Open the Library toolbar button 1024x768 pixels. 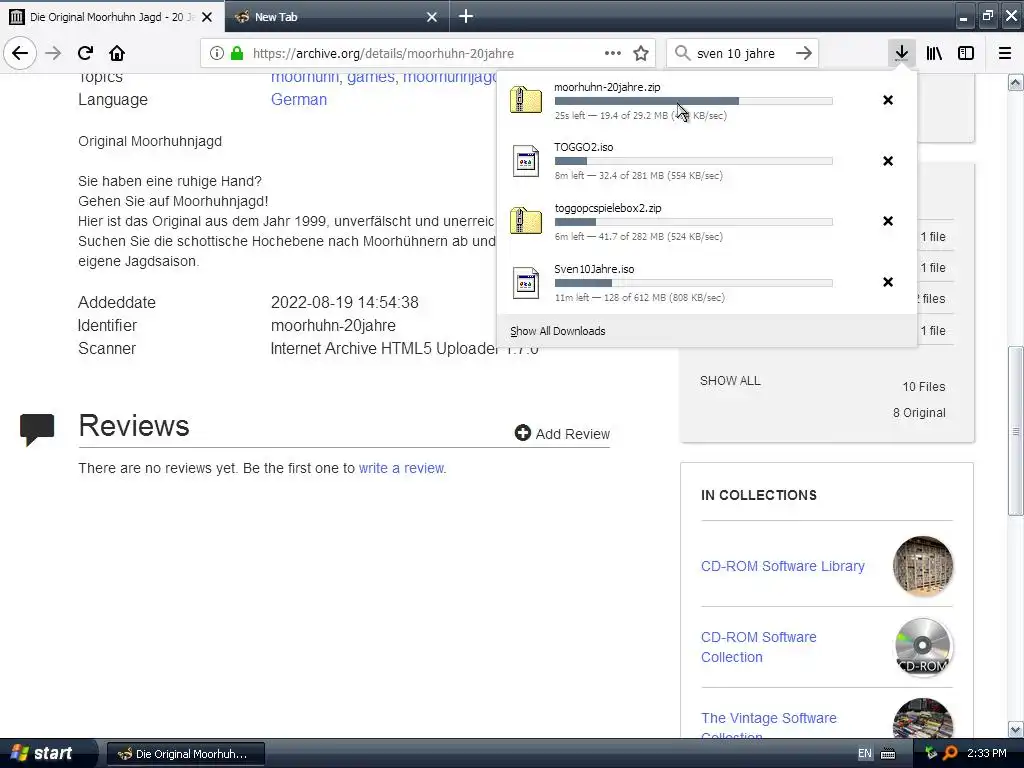934,53
